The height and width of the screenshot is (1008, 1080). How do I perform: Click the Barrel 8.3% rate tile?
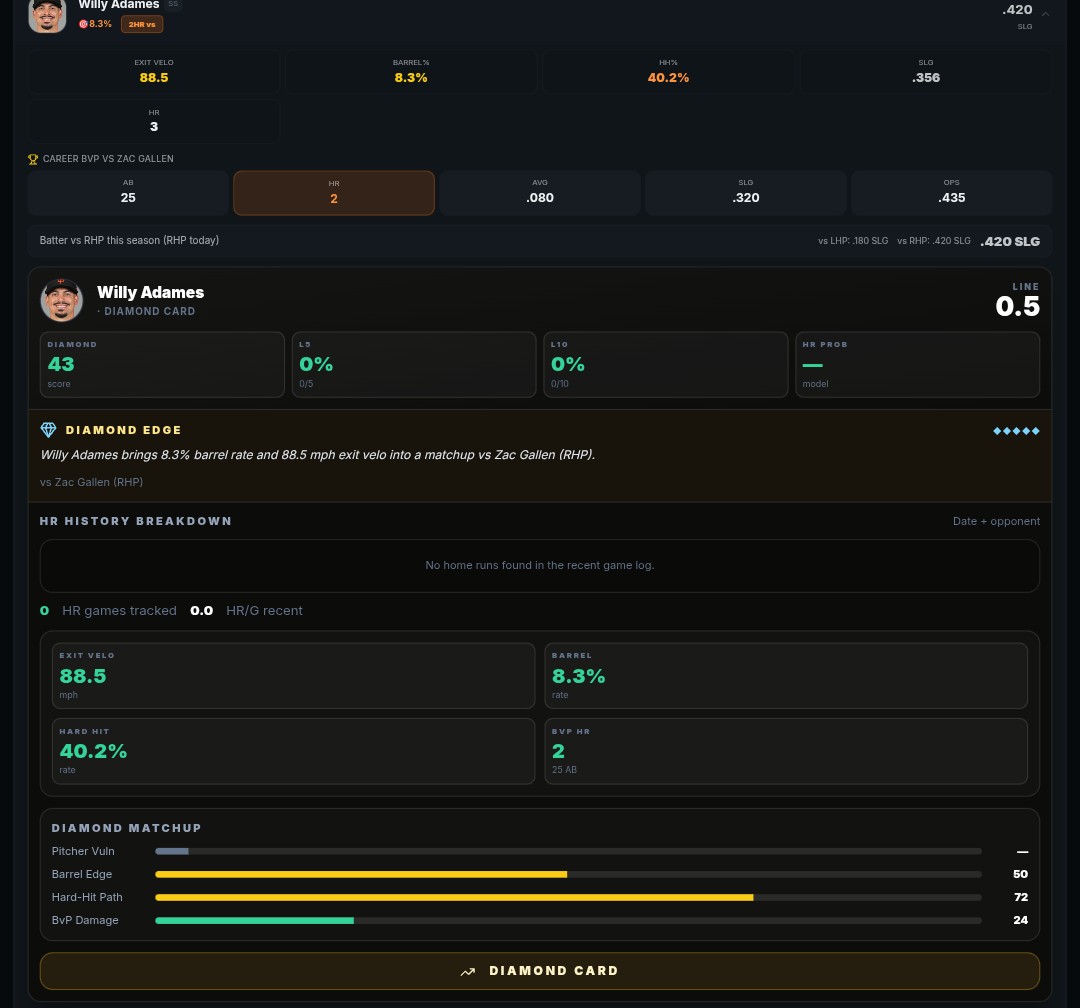tap(786, 676)
